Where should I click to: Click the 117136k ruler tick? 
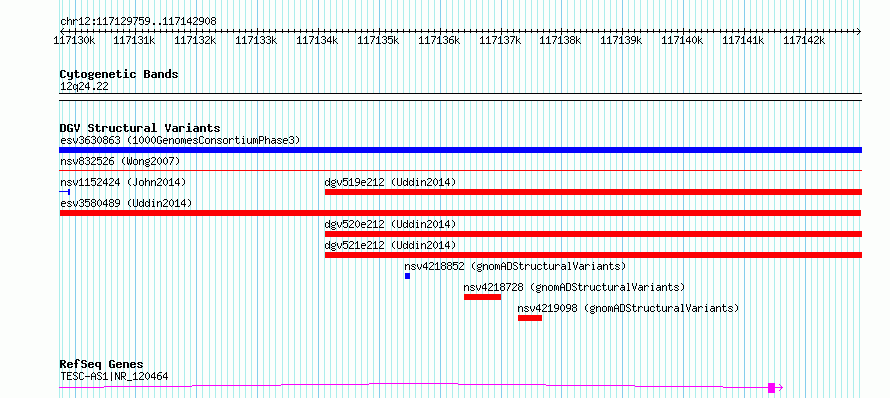coord(440,40)
